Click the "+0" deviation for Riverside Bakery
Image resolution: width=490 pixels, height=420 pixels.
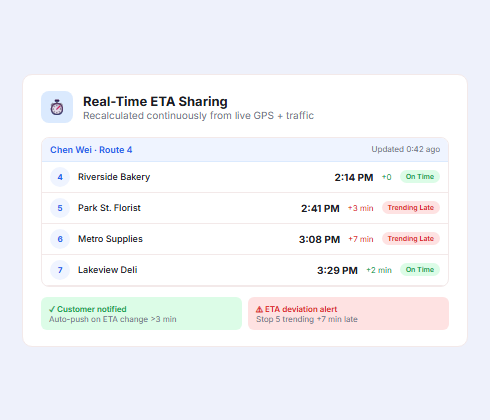387,177
